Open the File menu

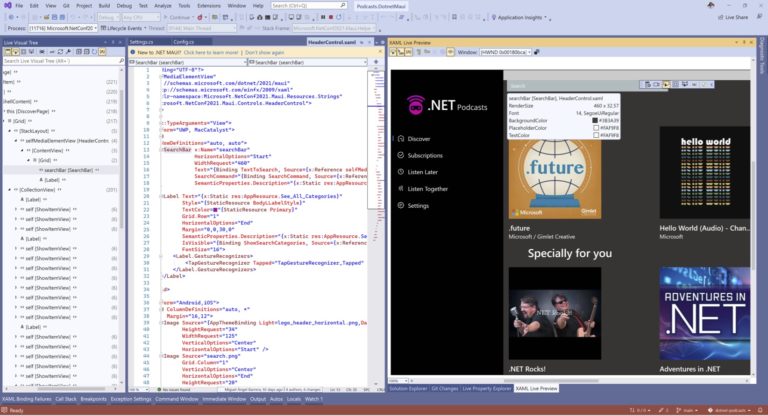click(x=19, y=6)
